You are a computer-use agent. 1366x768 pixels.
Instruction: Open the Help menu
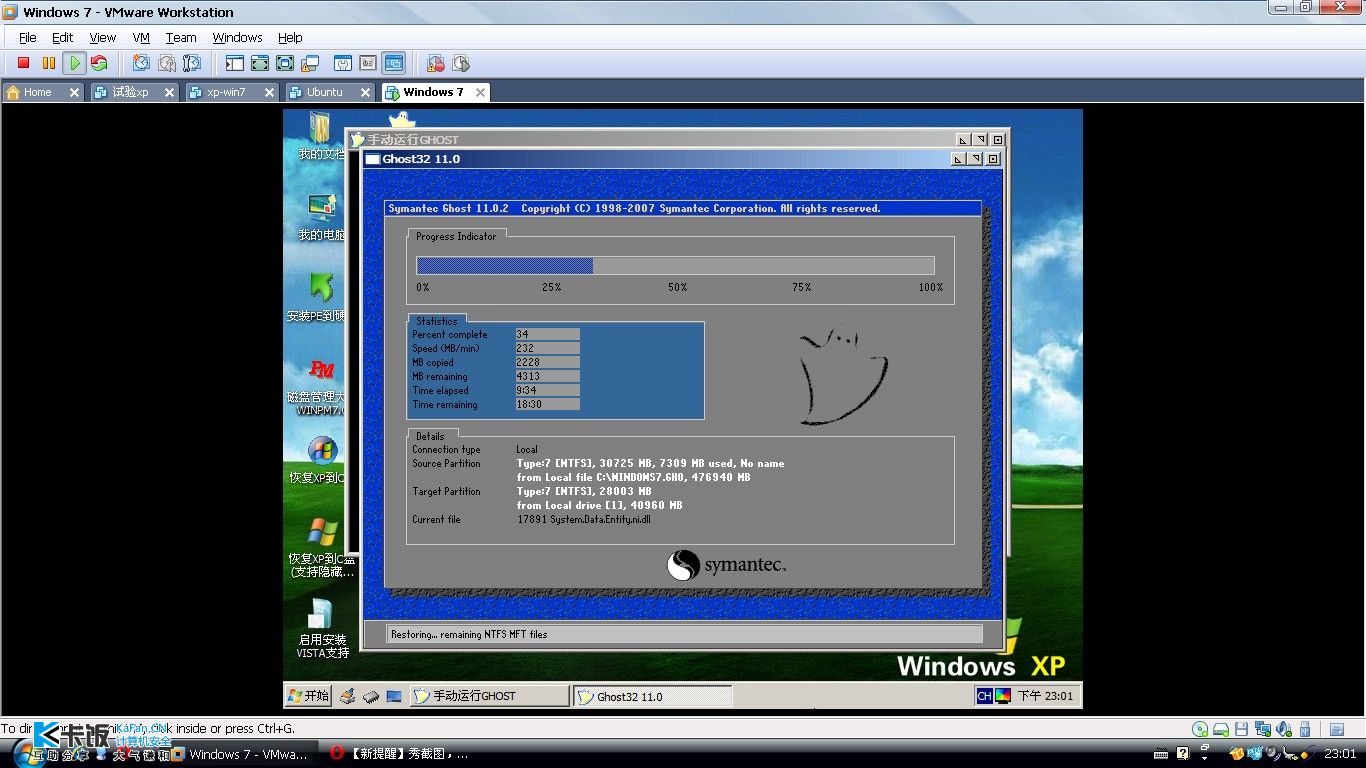click(x=290, y=37)
